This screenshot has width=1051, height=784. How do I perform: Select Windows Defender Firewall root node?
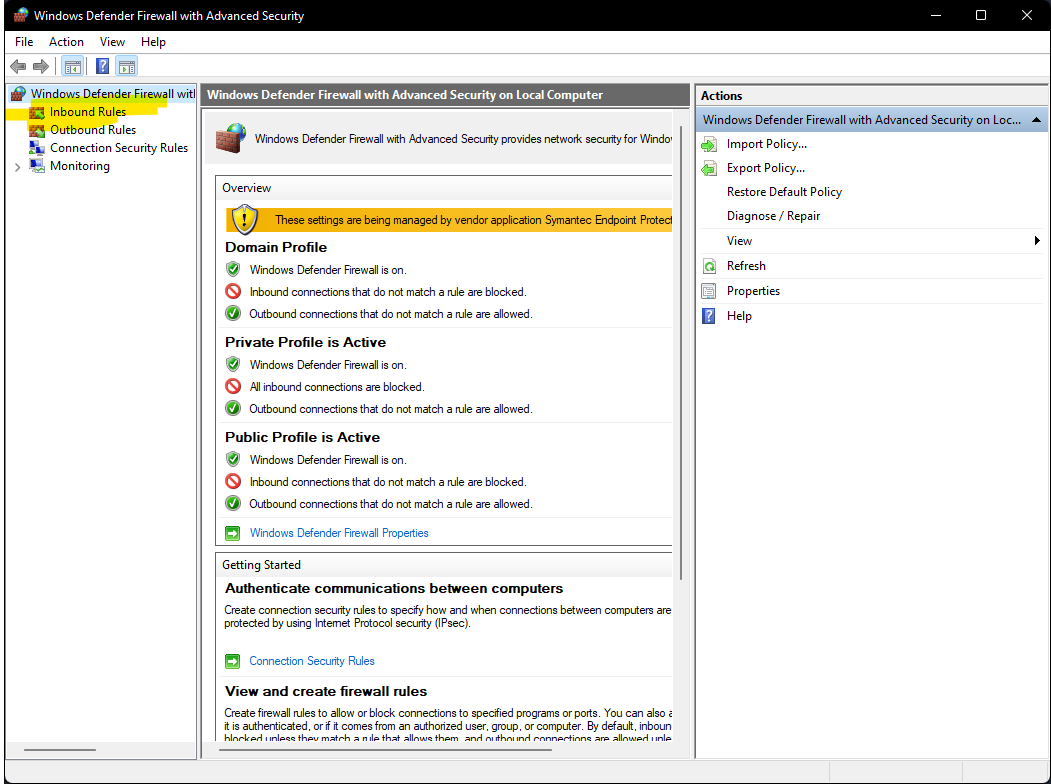(113, 94)
